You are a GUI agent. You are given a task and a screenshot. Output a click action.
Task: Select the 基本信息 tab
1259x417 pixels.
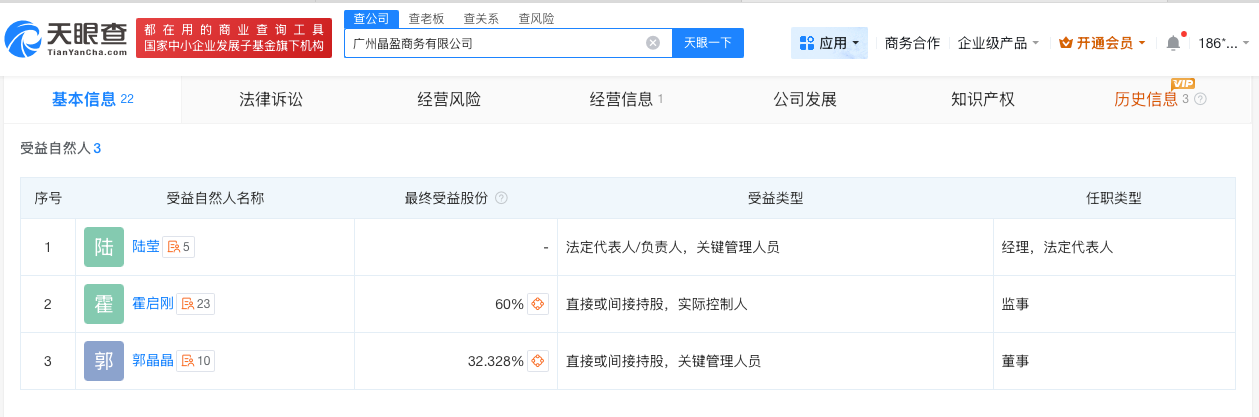(x=93, y=99)
